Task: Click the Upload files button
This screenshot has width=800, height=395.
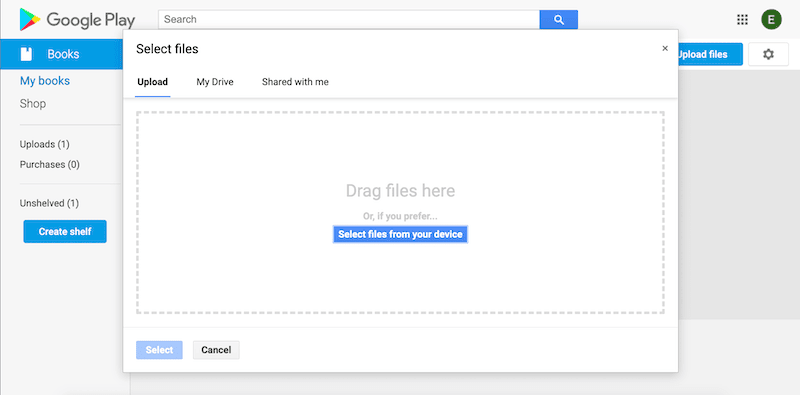Action: 707,54
